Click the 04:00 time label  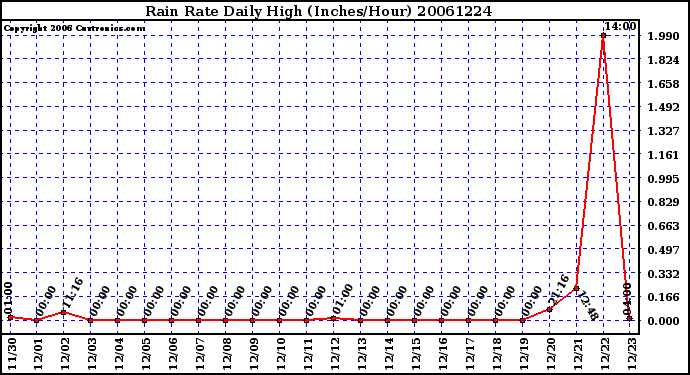[627, 299]
